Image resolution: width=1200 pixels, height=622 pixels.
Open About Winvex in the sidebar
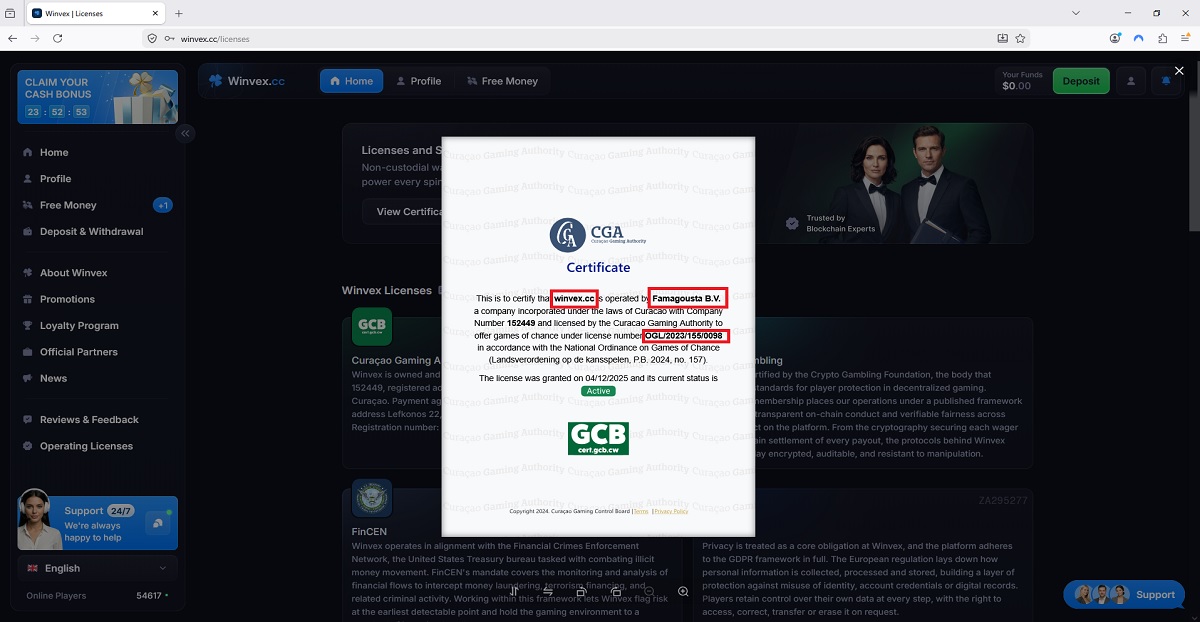click(x=97, y=273)
